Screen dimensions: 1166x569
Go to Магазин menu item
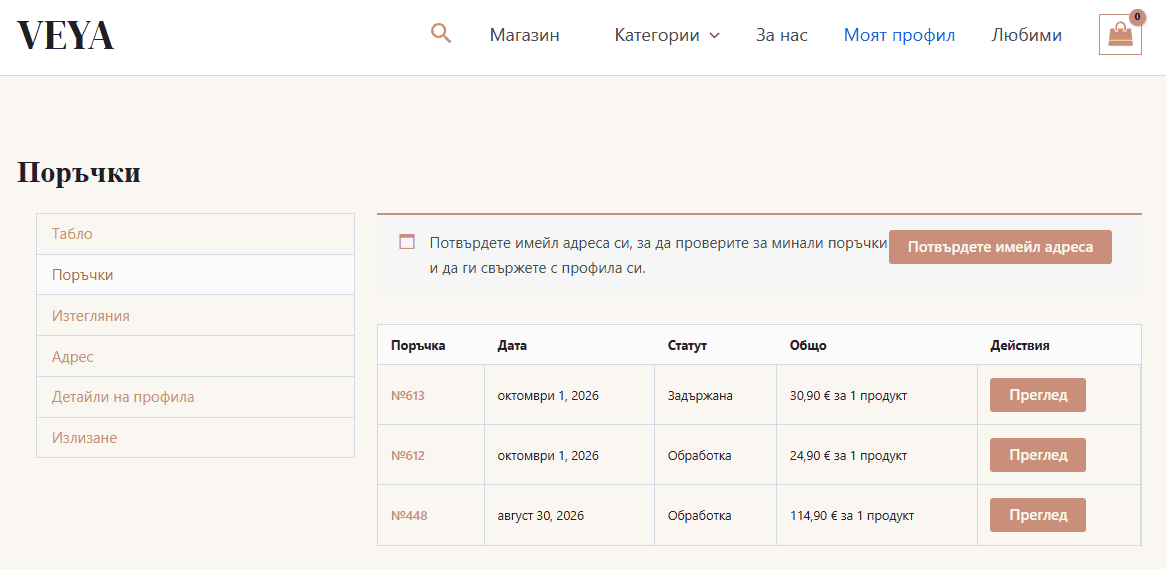[524, 35]
